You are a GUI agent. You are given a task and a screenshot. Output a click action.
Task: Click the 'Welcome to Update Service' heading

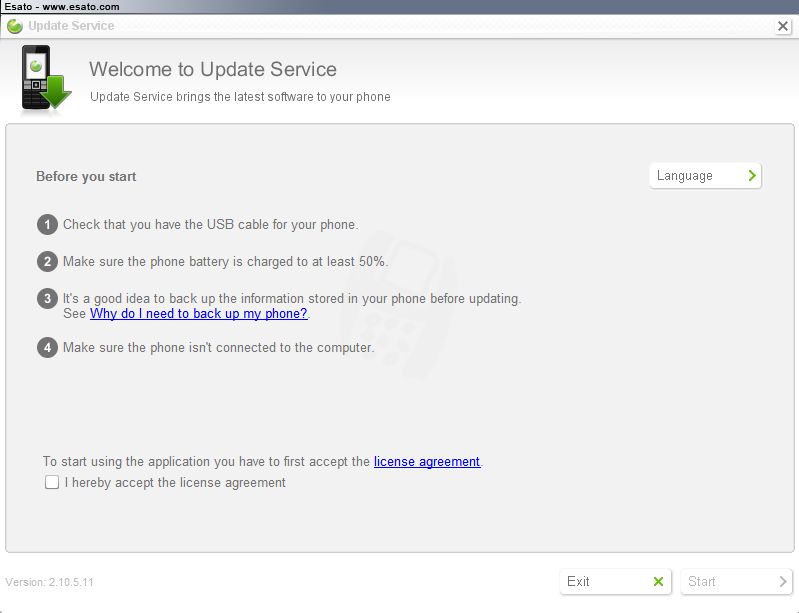(212, 69)
